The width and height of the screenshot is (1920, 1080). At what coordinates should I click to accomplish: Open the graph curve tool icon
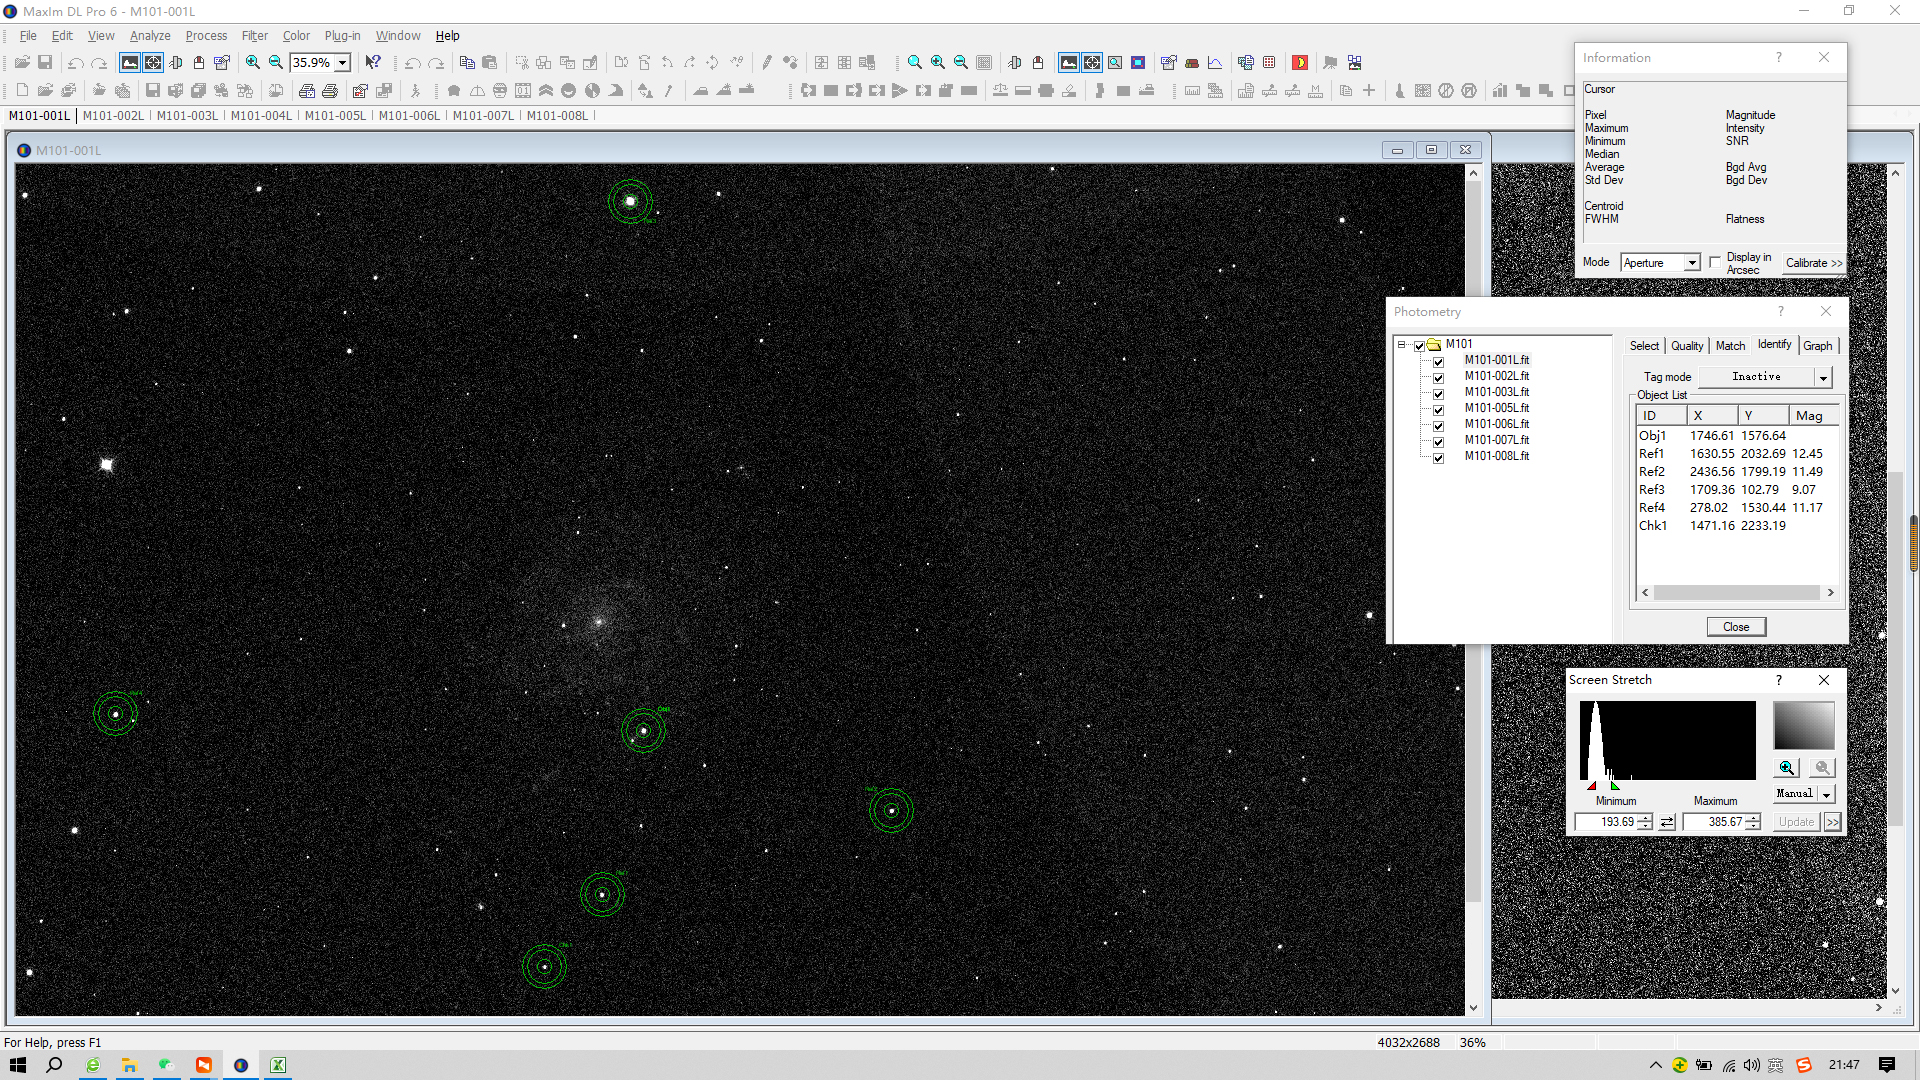(1215, 62)
